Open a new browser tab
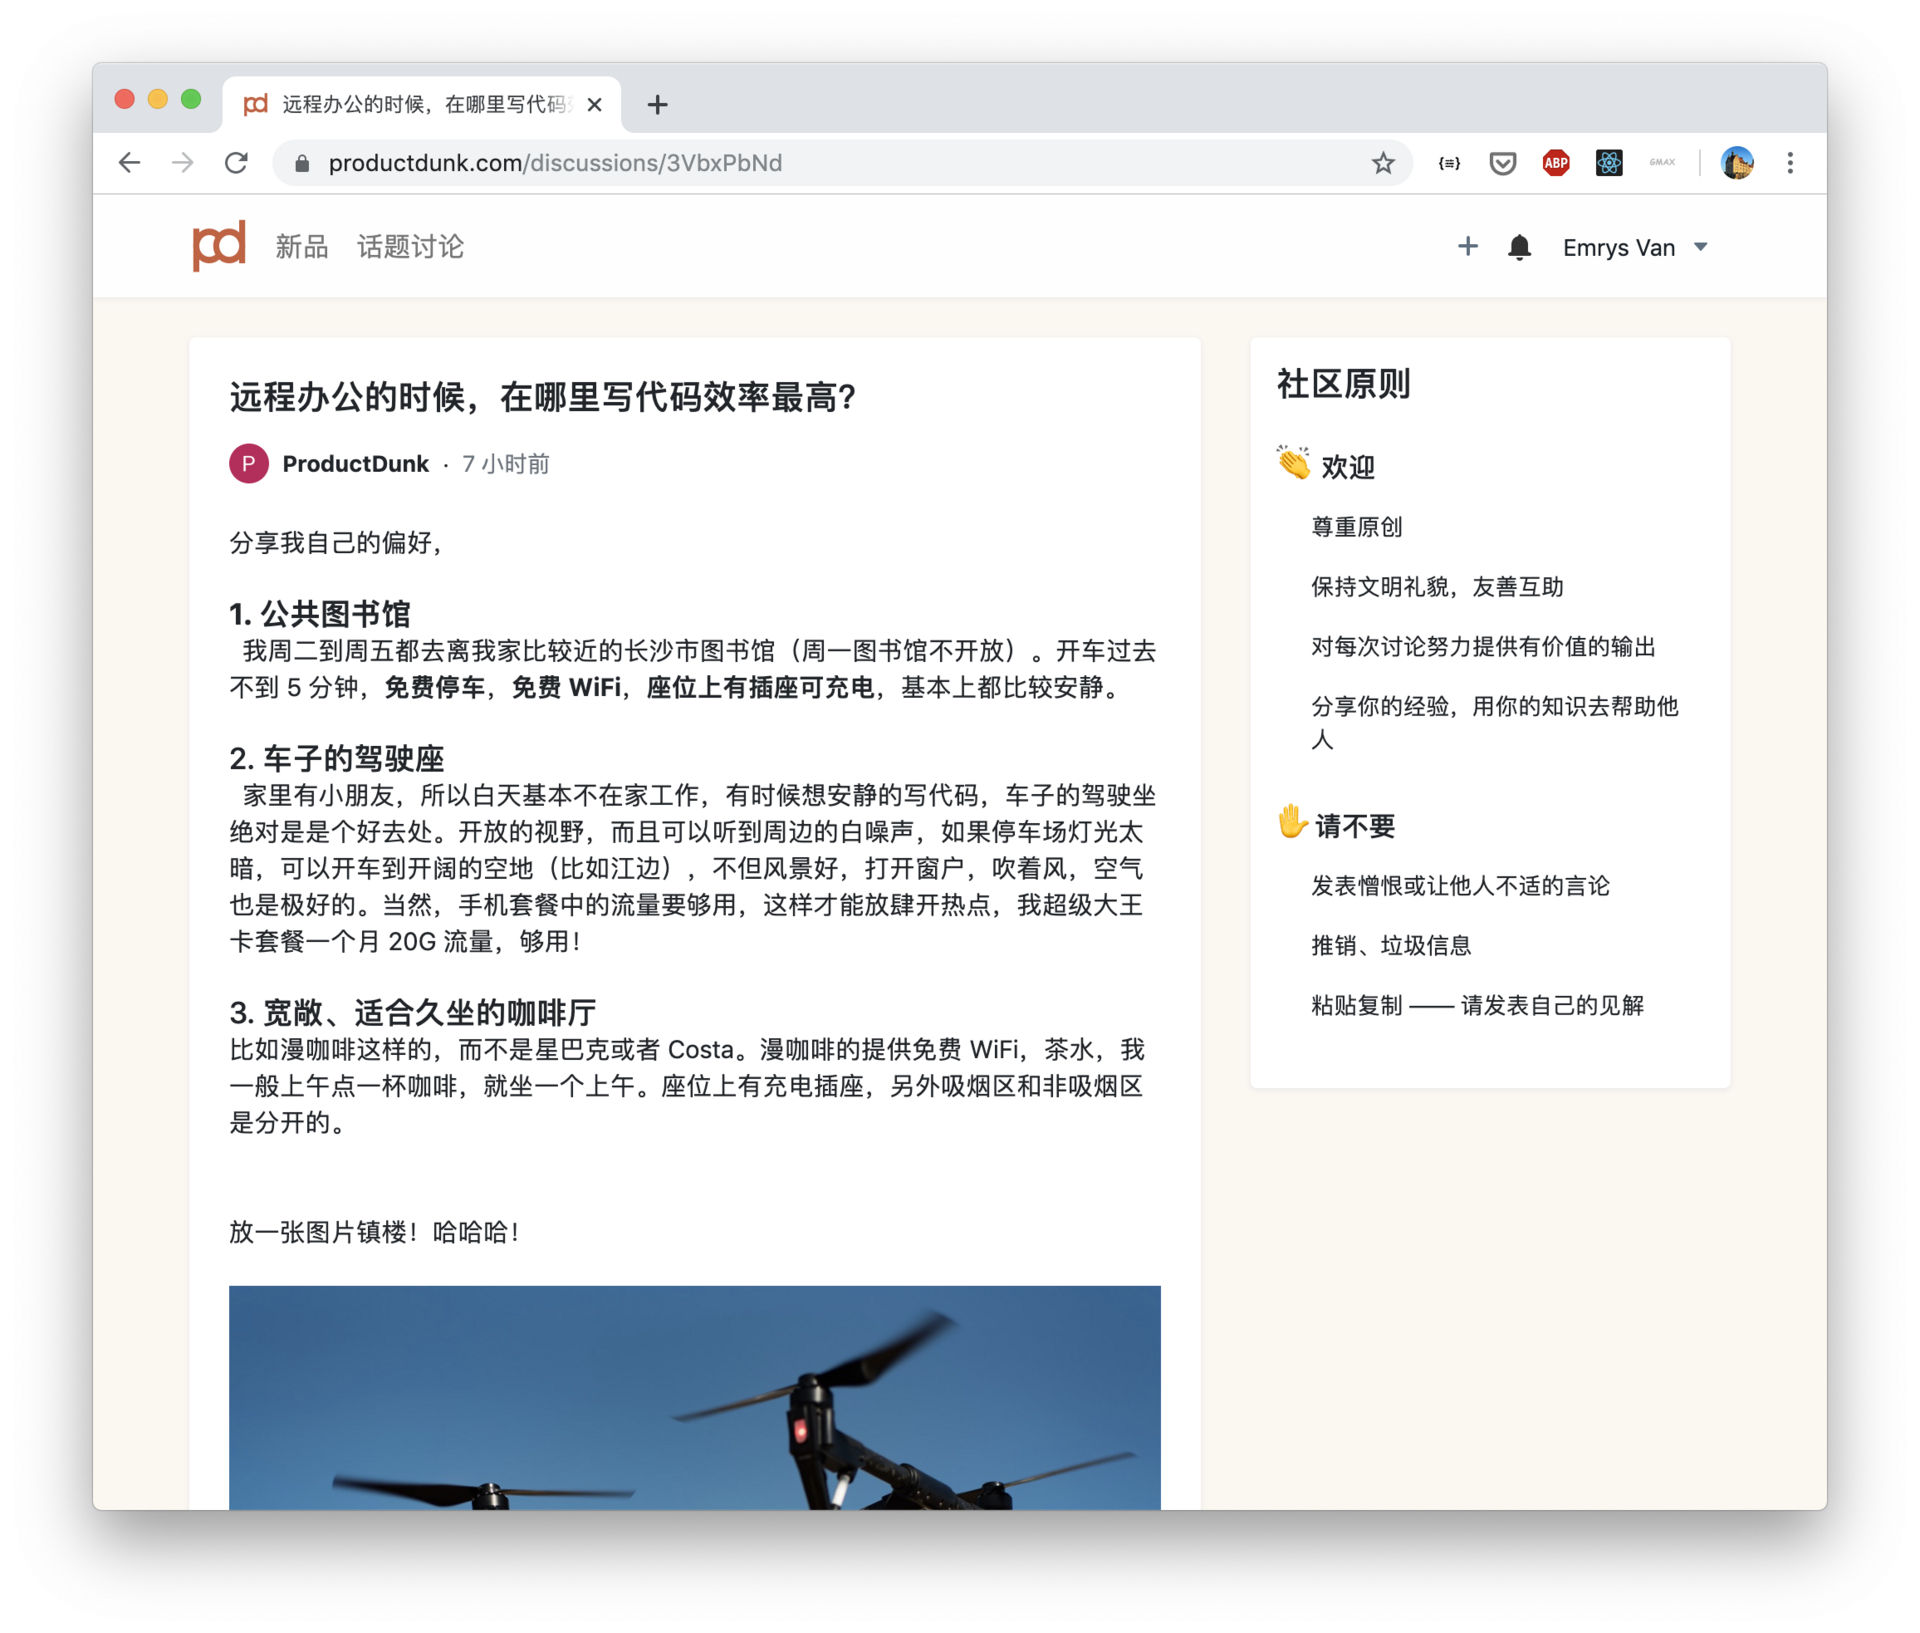The height and width of the screenshot is (1633, 1920). tap(657, 104)
